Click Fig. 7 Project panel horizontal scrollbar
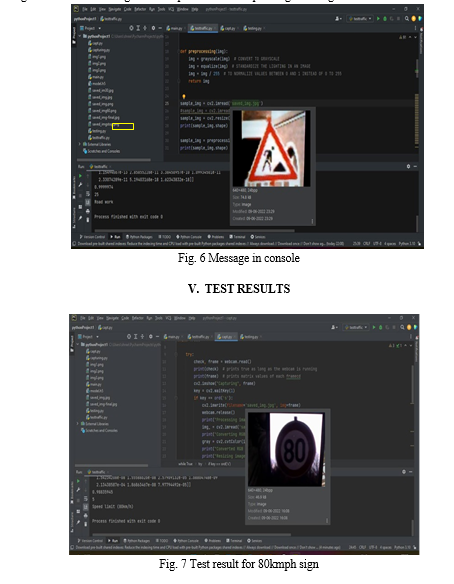The width and height of the screenshot is (454, 584). (x=111, y=465)
